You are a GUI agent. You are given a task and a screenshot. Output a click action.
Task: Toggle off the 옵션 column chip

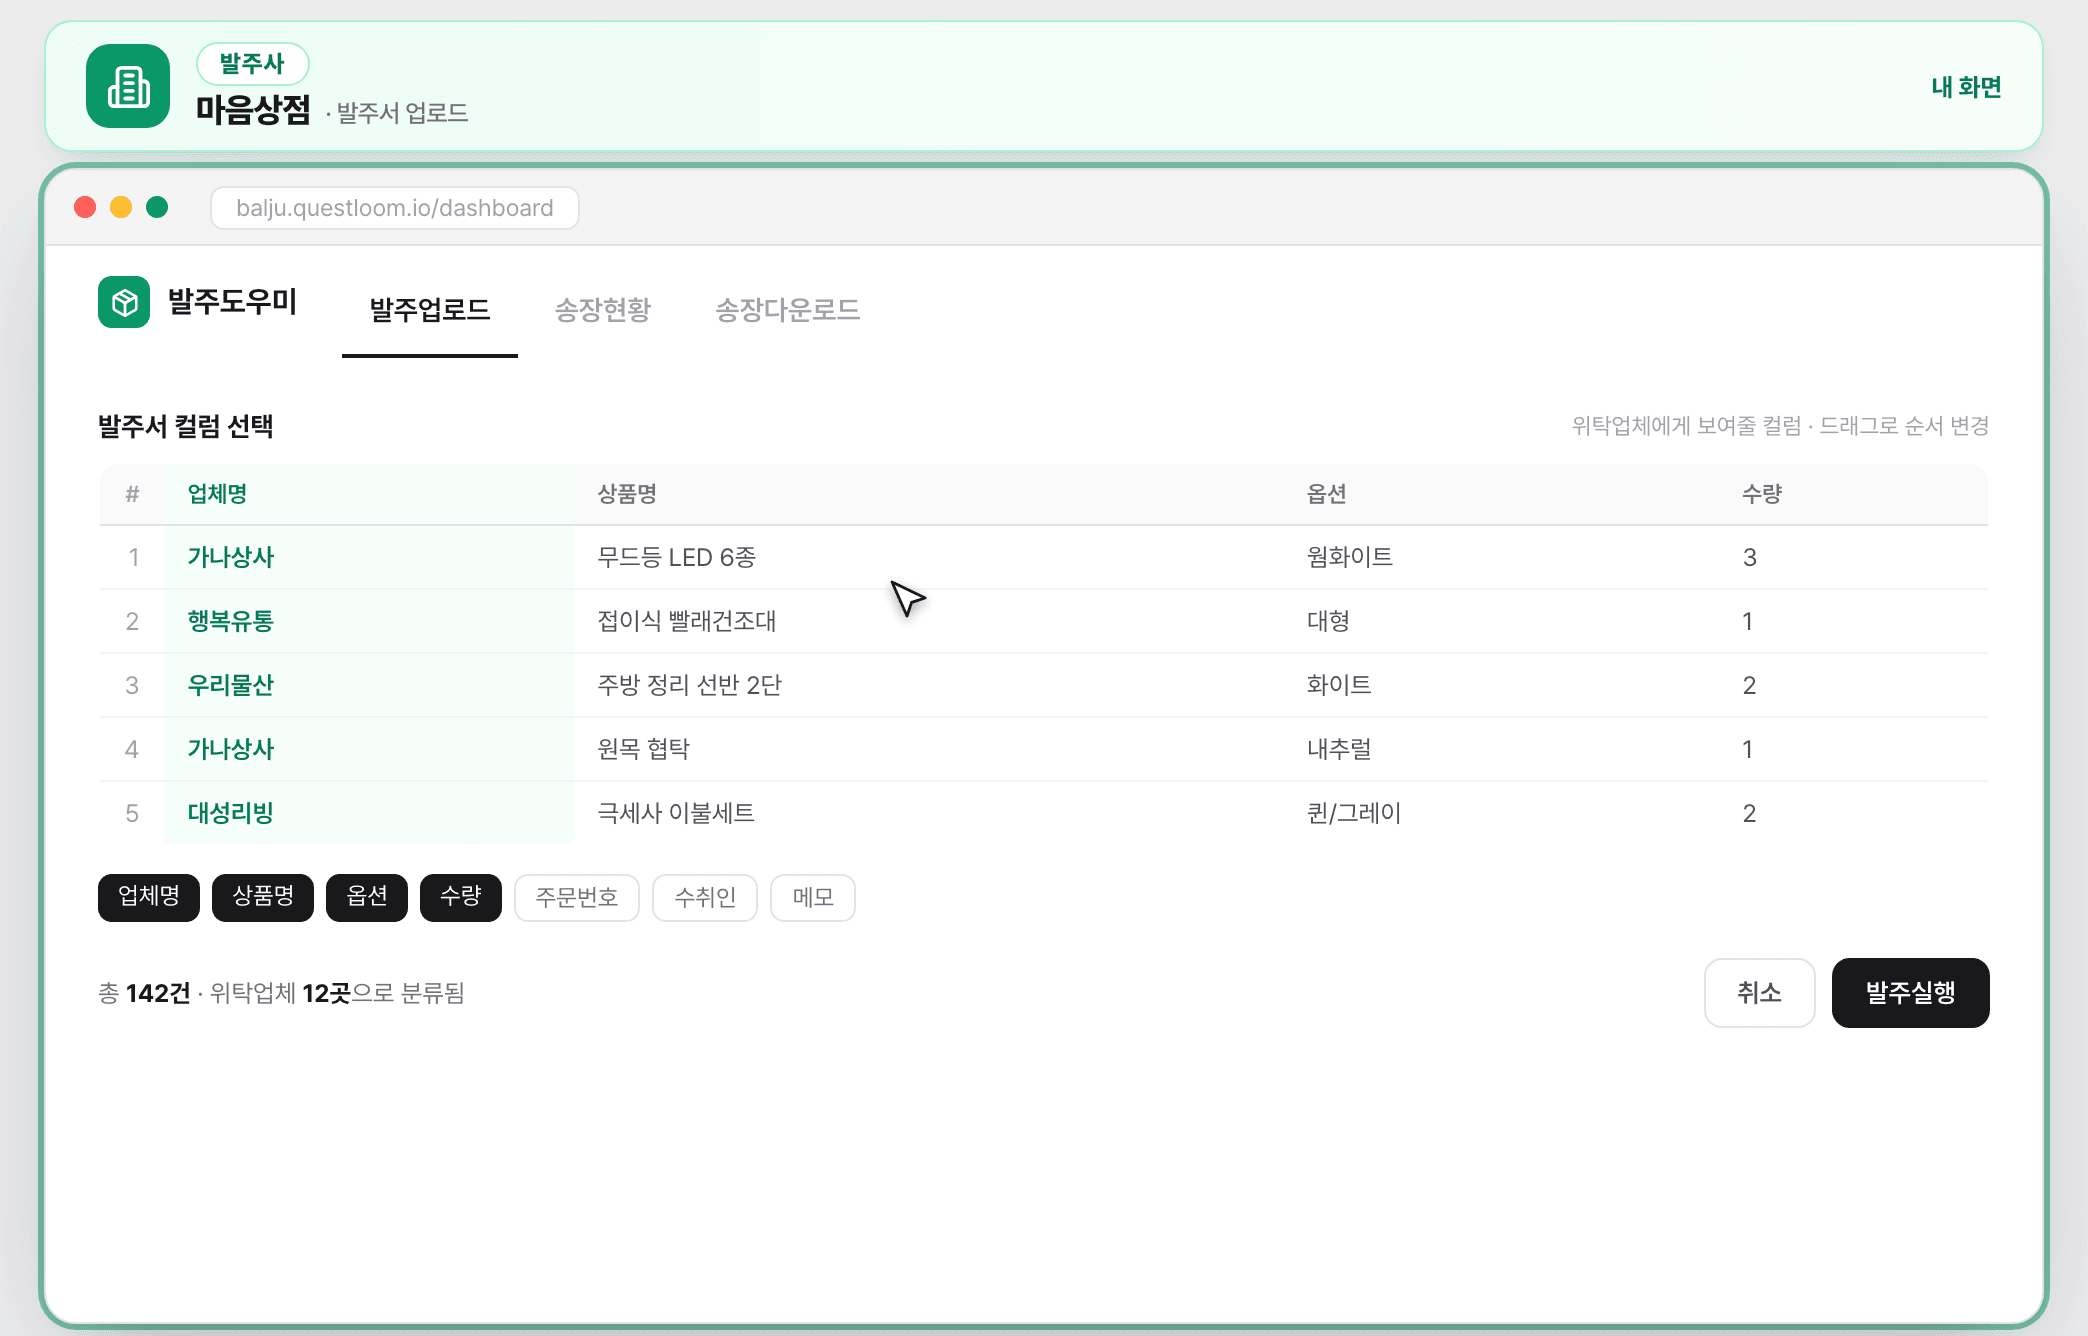coord(367,897)
